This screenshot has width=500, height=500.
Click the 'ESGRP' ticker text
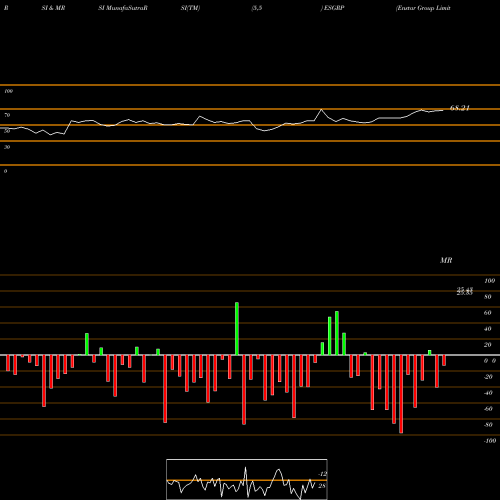pyautogui.click(x=334, y=8)
